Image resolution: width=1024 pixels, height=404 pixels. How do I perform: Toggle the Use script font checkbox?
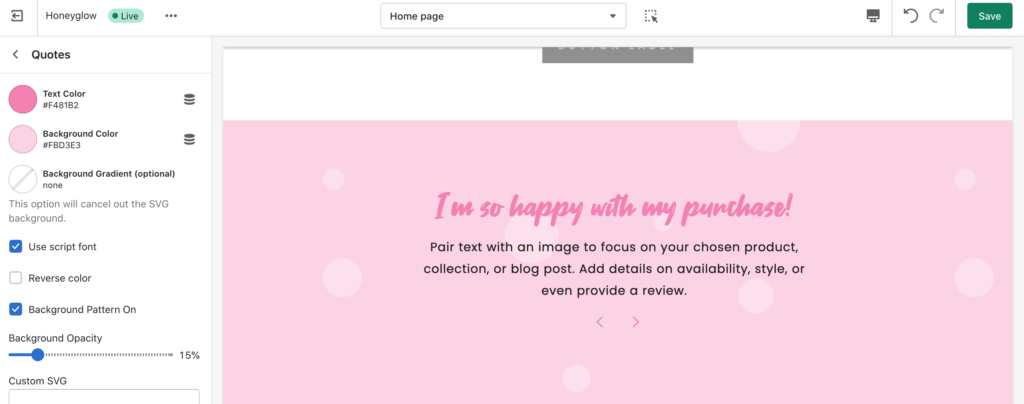point(16,247)
